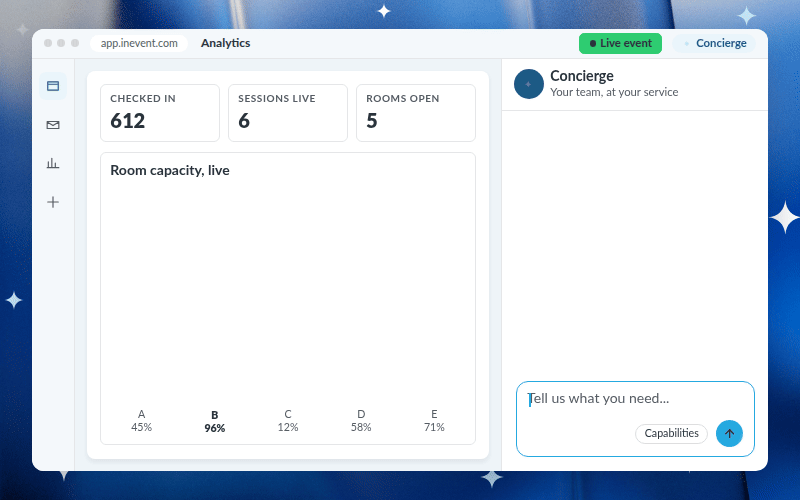Open the bar chart analytics sidebar icon
Screen dimensions: 800x500
pos(53,163)
